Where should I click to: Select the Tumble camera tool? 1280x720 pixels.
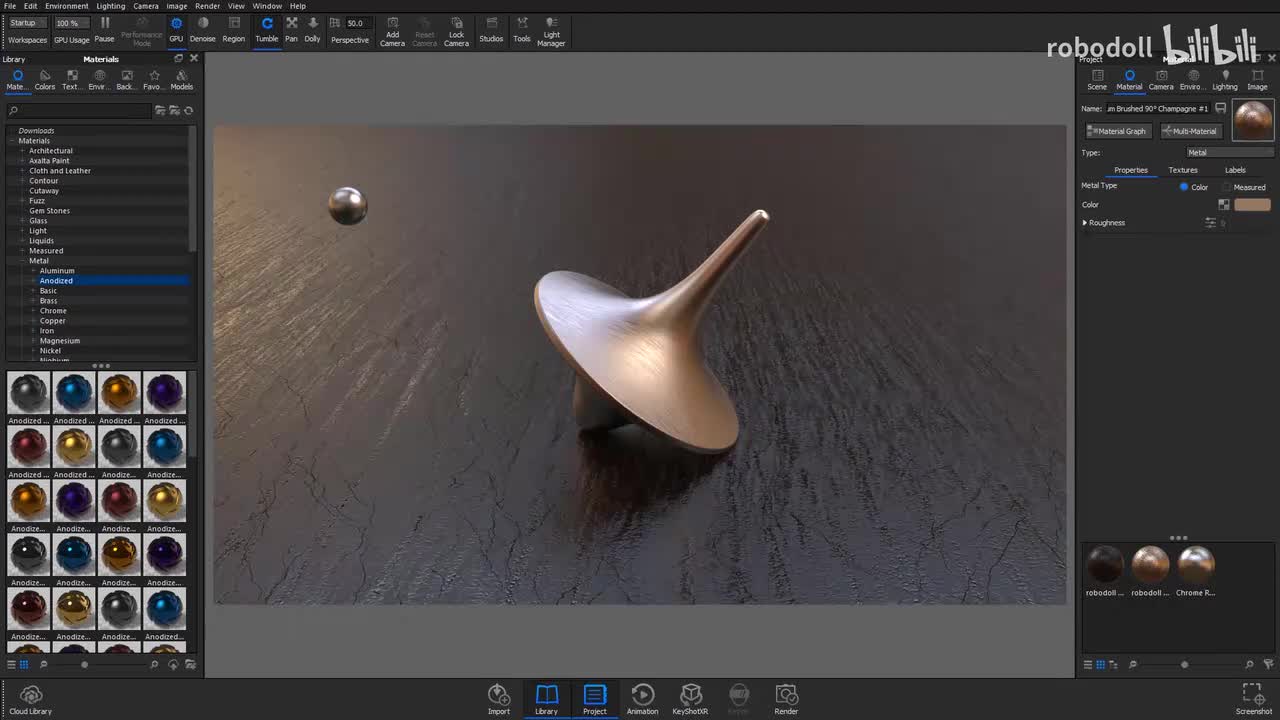pyautogui.click(x=266, y=30)
